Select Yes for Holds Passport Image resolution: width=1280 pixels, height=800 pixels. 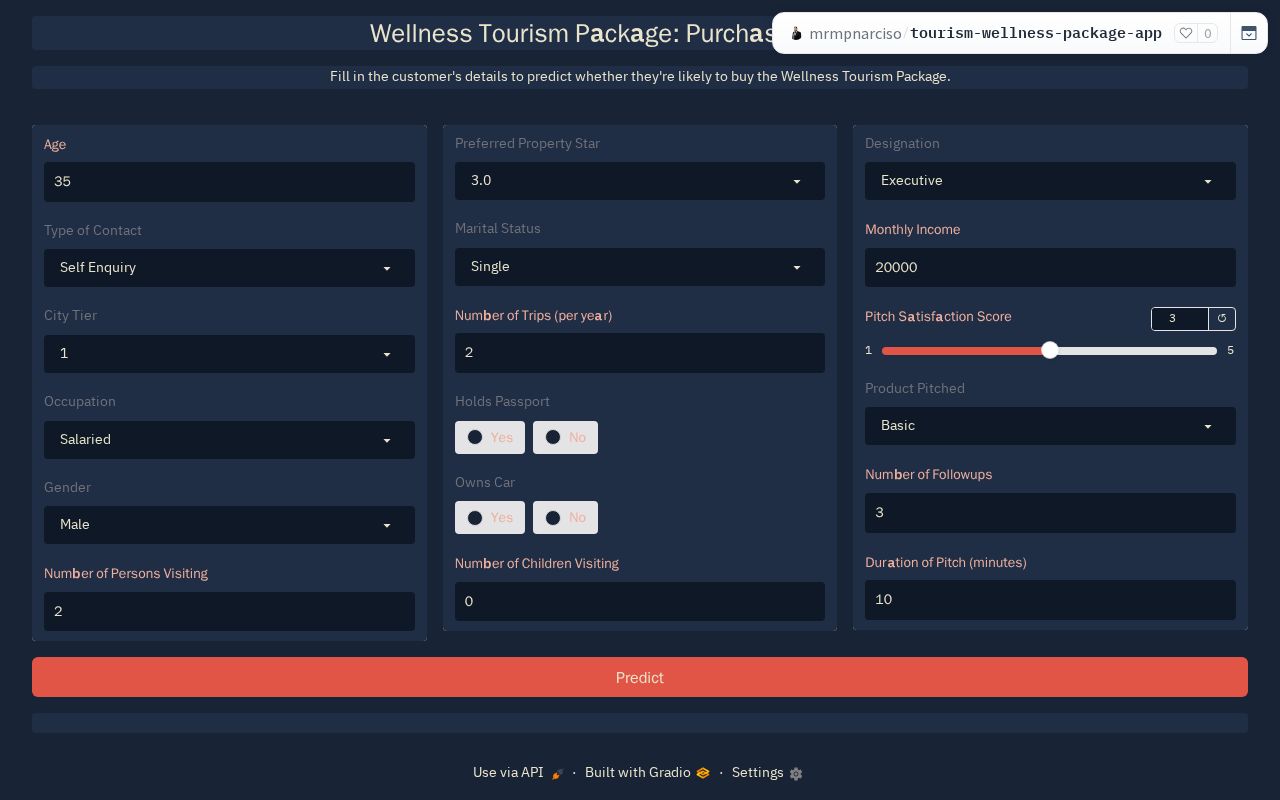click(489, 437)
